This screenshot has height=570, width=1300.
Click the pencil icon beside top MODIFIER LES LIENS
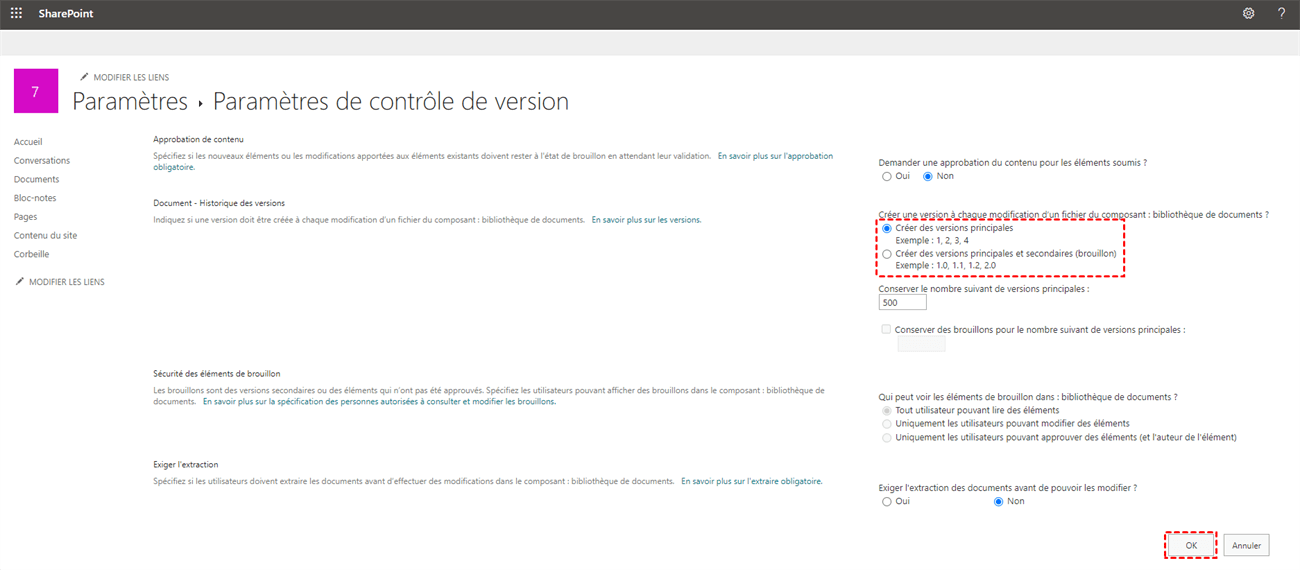[x=84, y=77]
